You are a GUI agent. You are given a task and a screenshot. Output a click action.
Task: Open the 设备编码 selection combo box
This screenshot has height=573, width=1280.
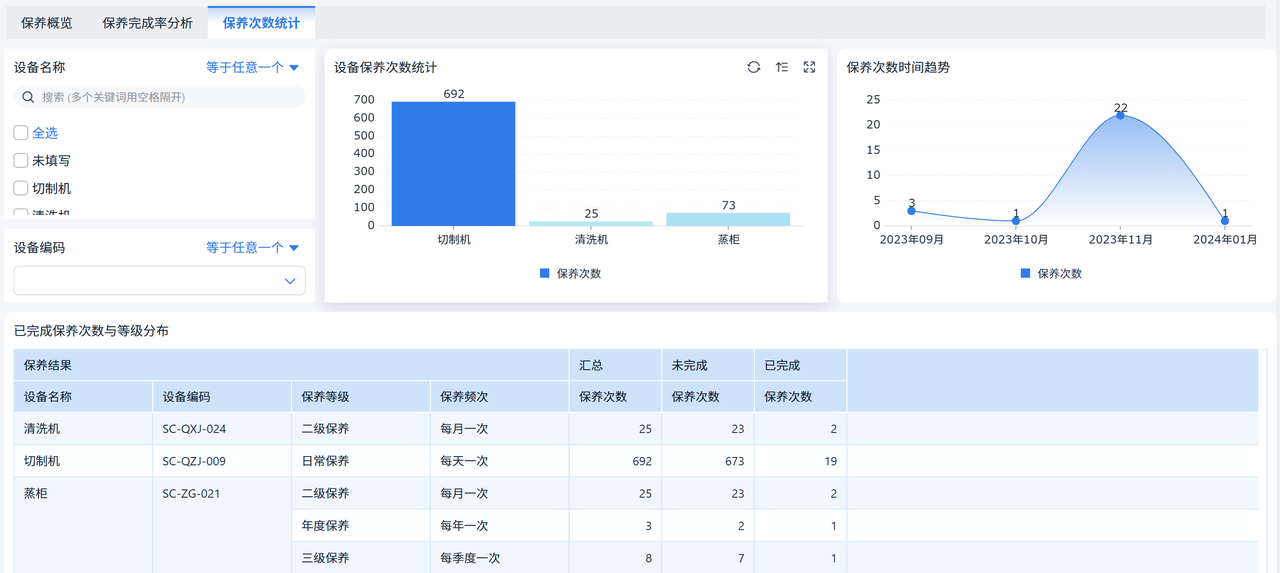coord(159,281)
